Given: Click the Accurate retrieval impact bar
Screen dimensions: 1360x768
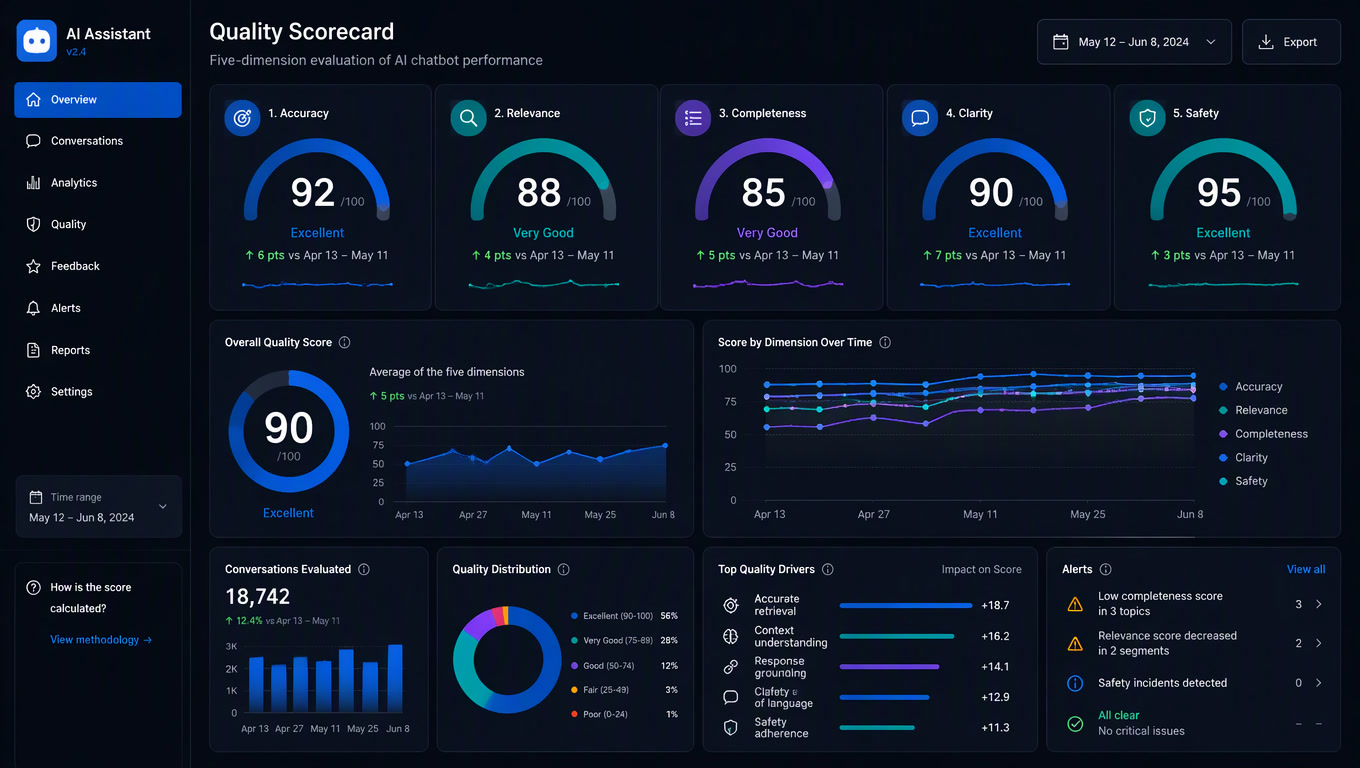Looking at the screenshot, I should click(906, 606).
